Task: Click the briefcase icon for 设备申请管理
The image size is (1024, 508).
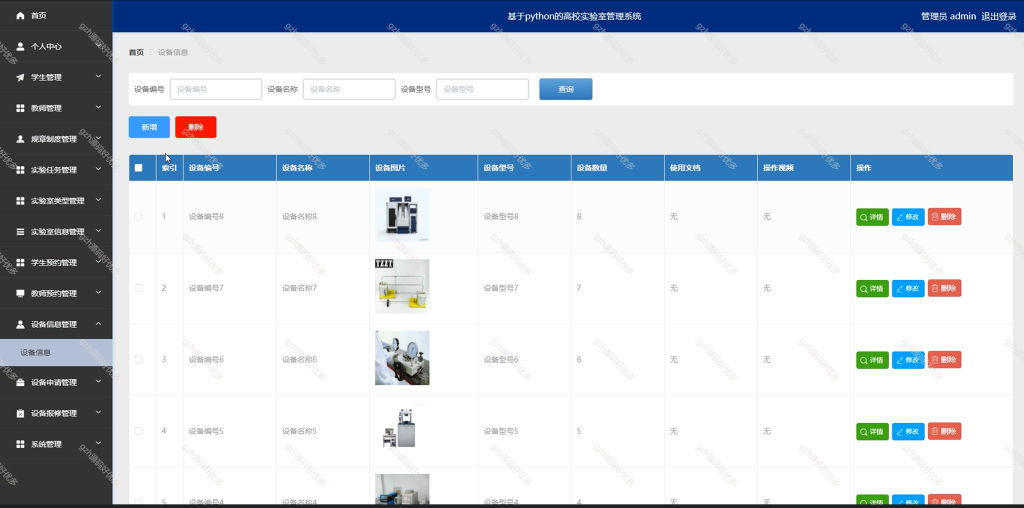Action: pyautogui.click(x=20, y=382)
